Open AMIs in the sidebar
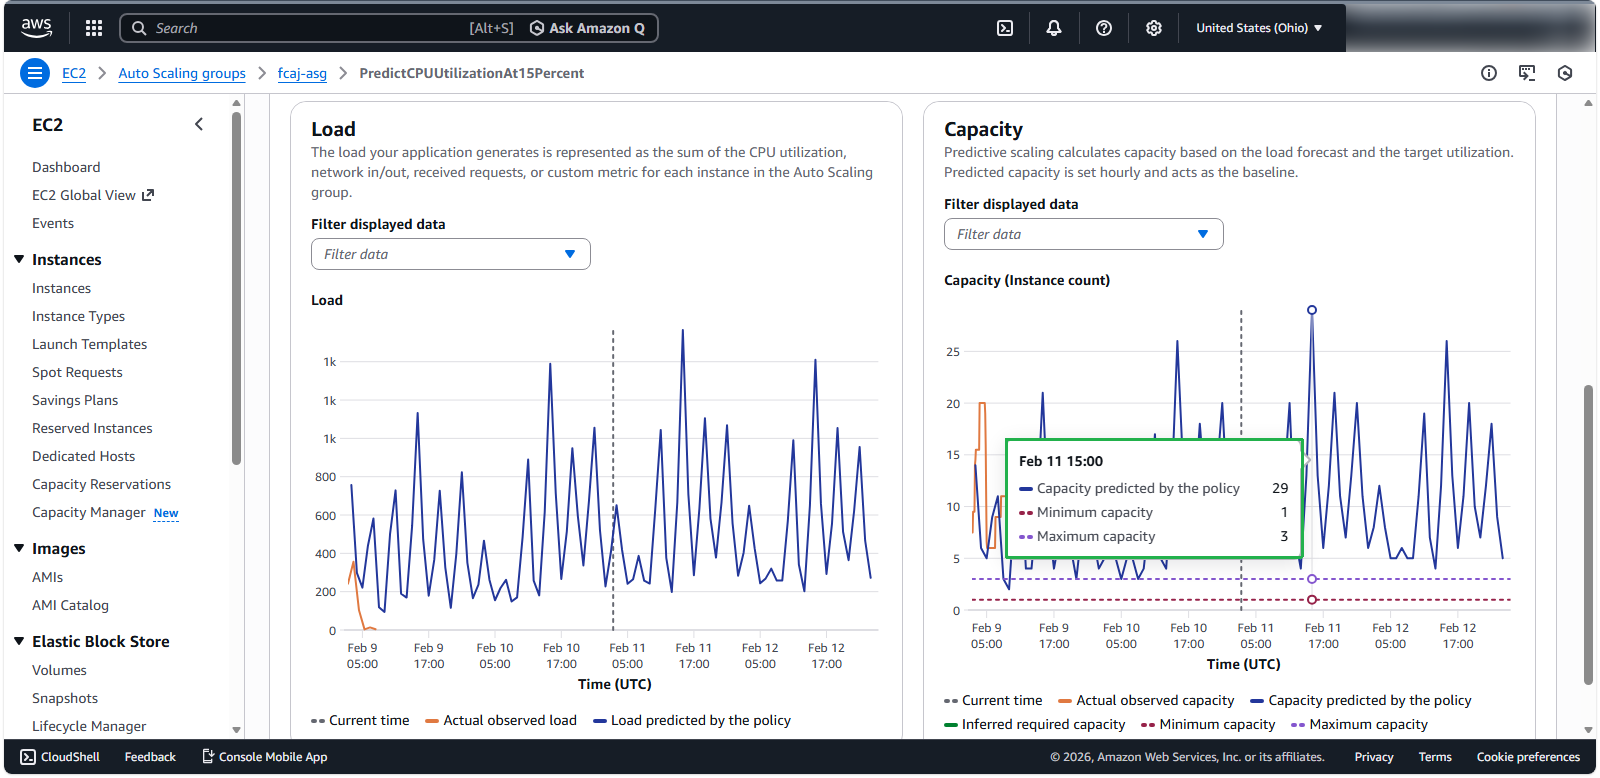1600x778 pixels. click(47, 577)
